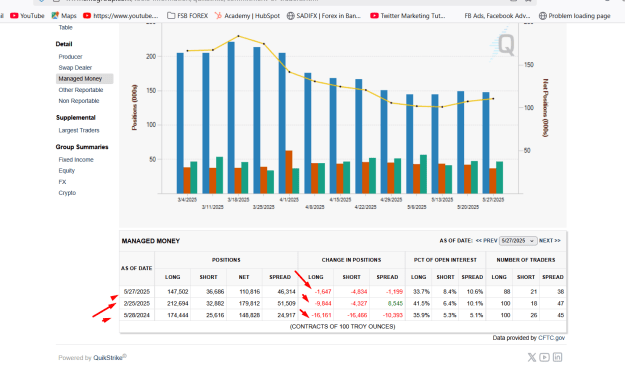Select the Managed Money sidebar item
This screenshot has height=368, width=625.
coord(85,79)
